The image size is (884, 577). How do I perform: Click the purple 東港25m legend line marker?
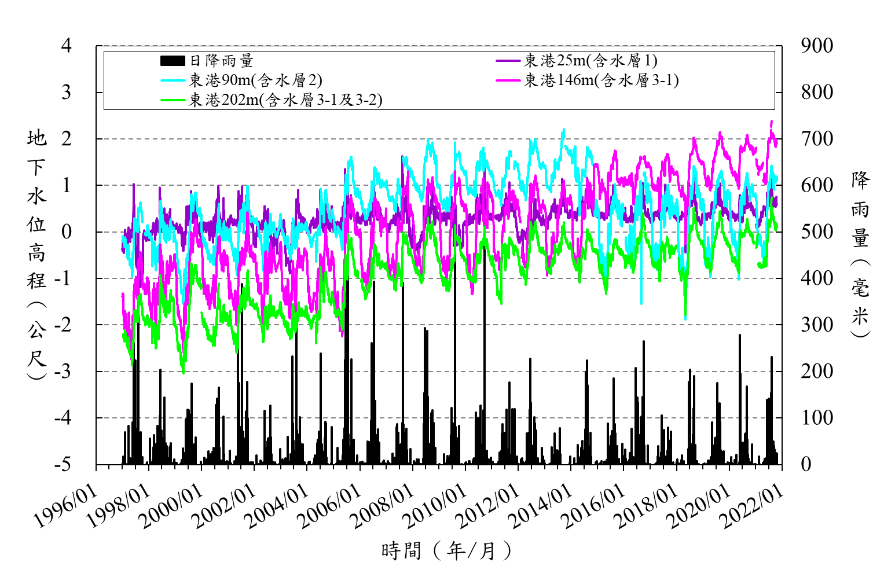(x=509, y=61)
